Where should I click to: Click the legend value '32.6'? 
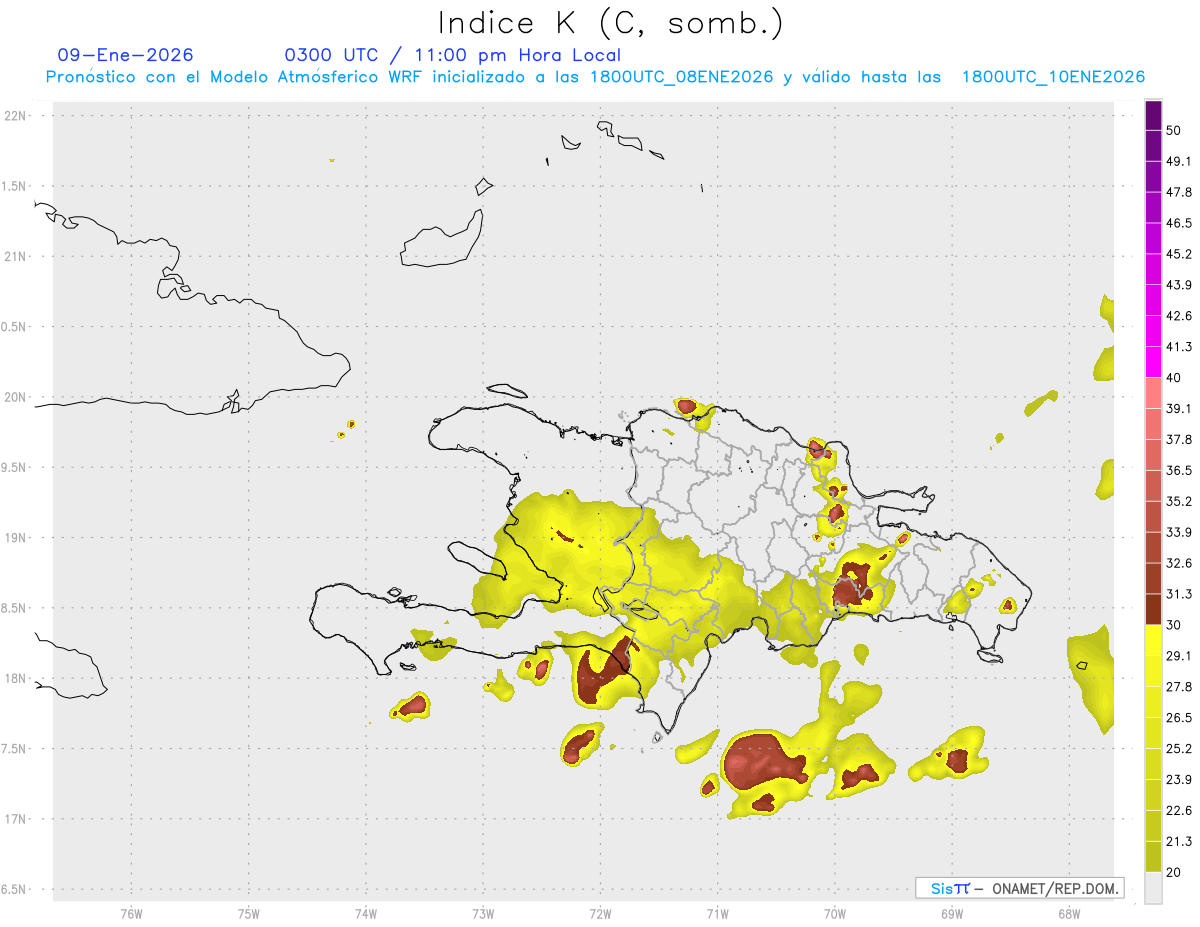coord(1179,563)
